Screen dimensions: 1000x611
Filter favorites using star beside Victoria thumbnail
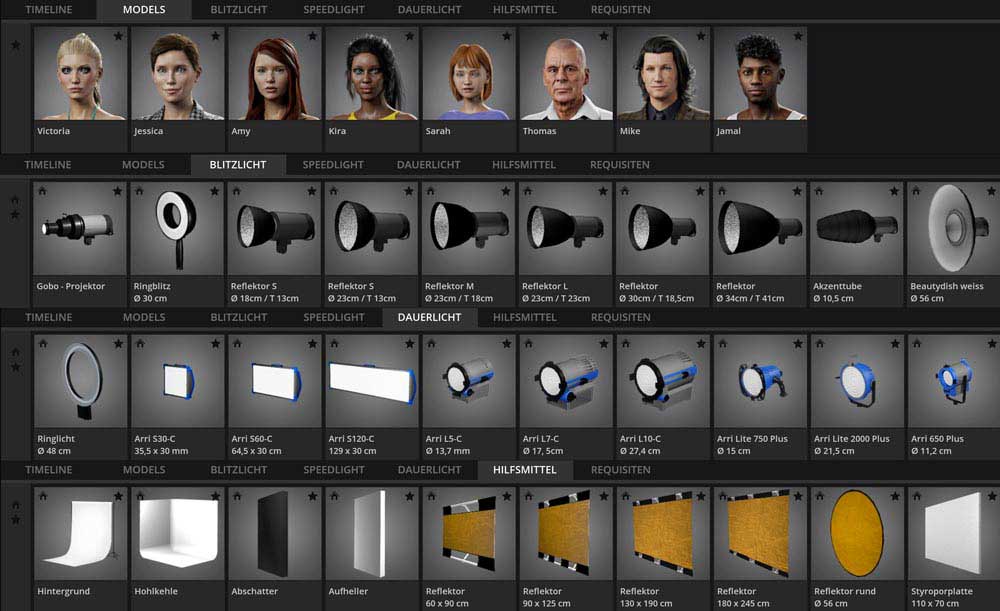tap(16, 45)
